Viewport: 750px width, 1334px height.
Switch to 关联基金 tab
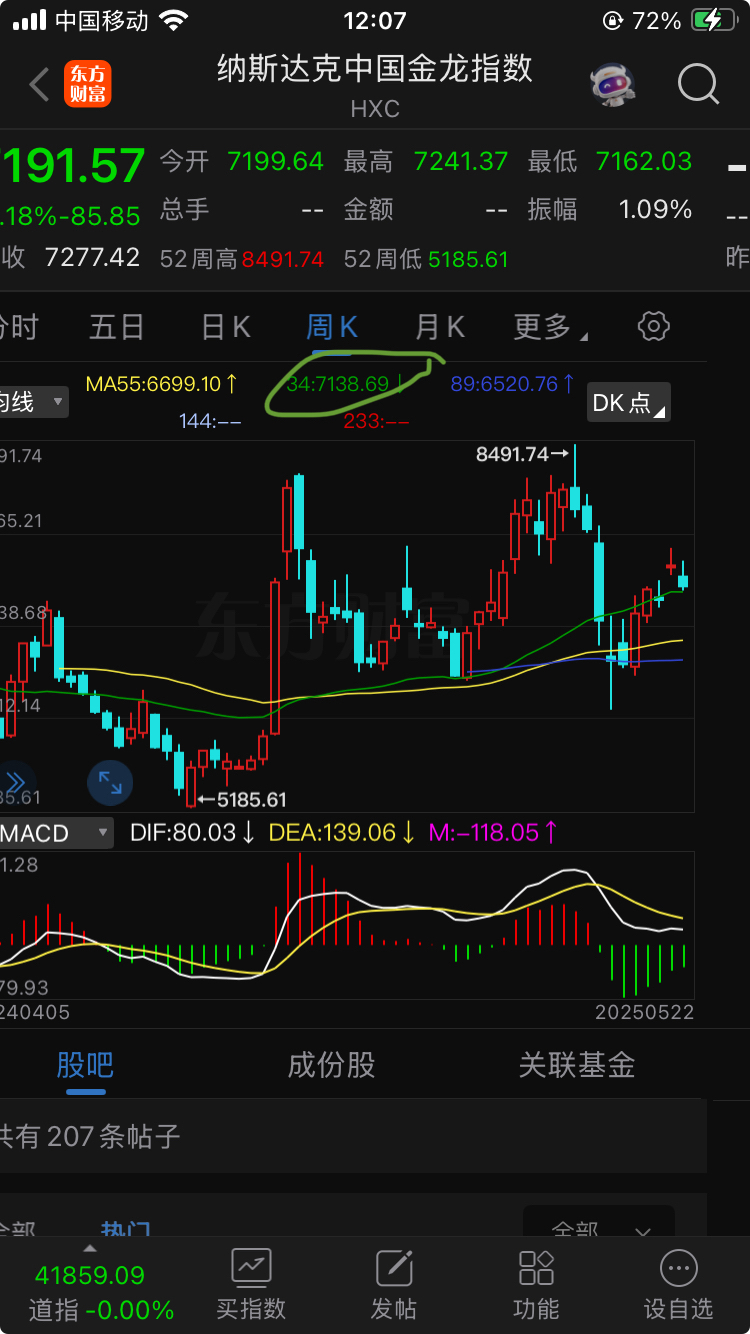coord(577,1065)
